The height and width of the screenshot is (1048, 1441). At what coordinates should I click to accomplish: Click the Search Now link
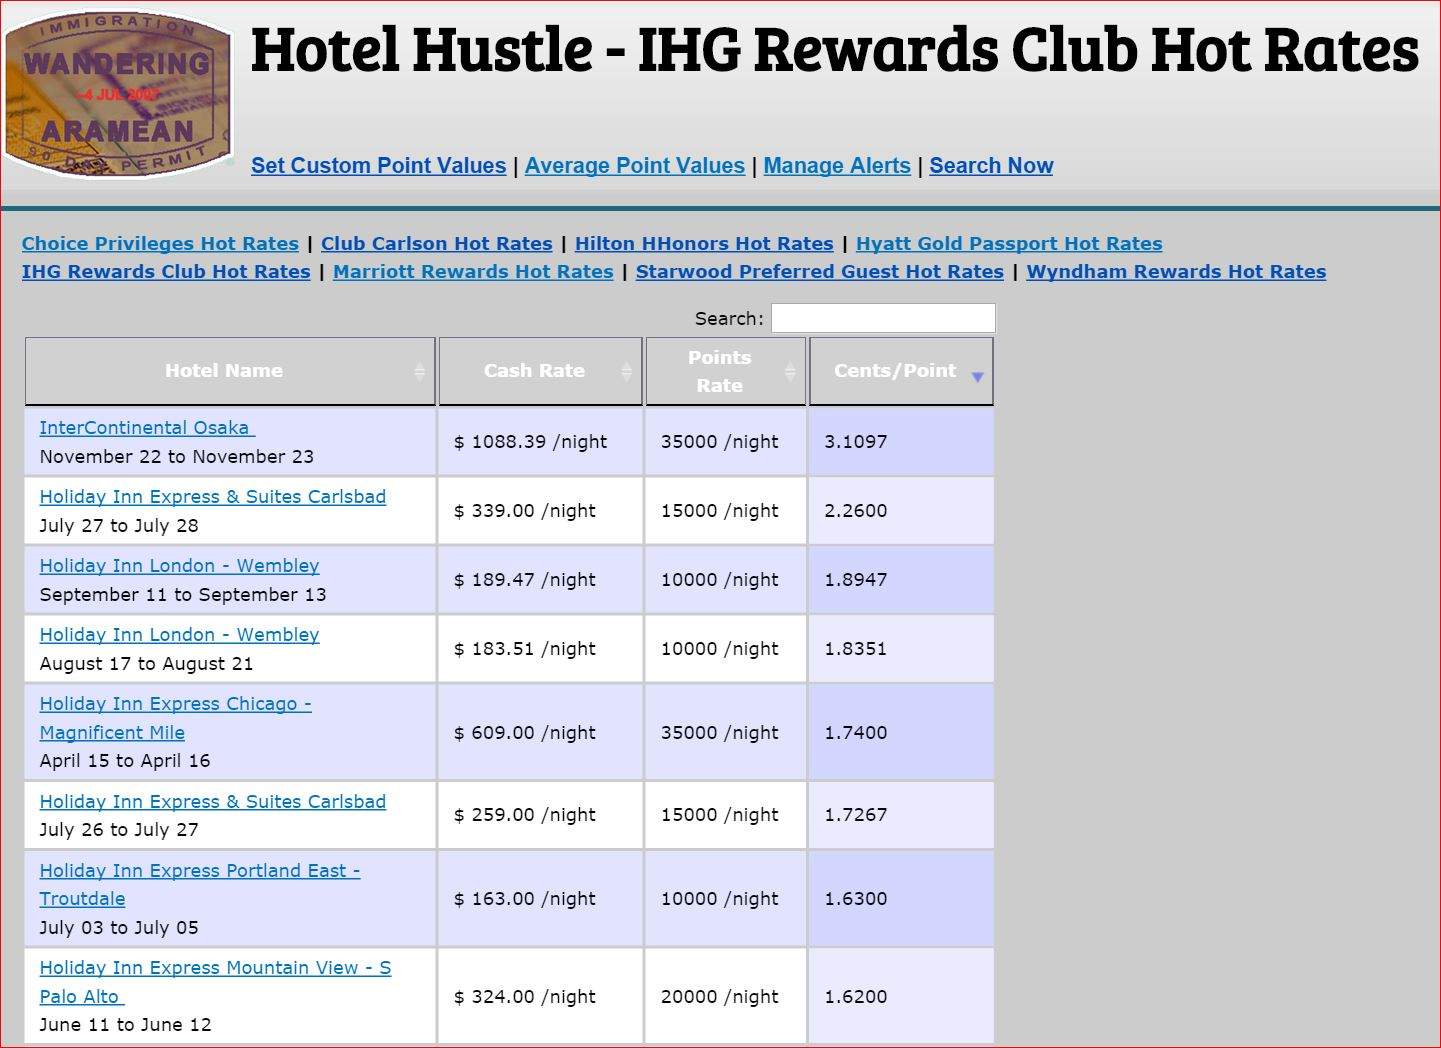point(990,166)
